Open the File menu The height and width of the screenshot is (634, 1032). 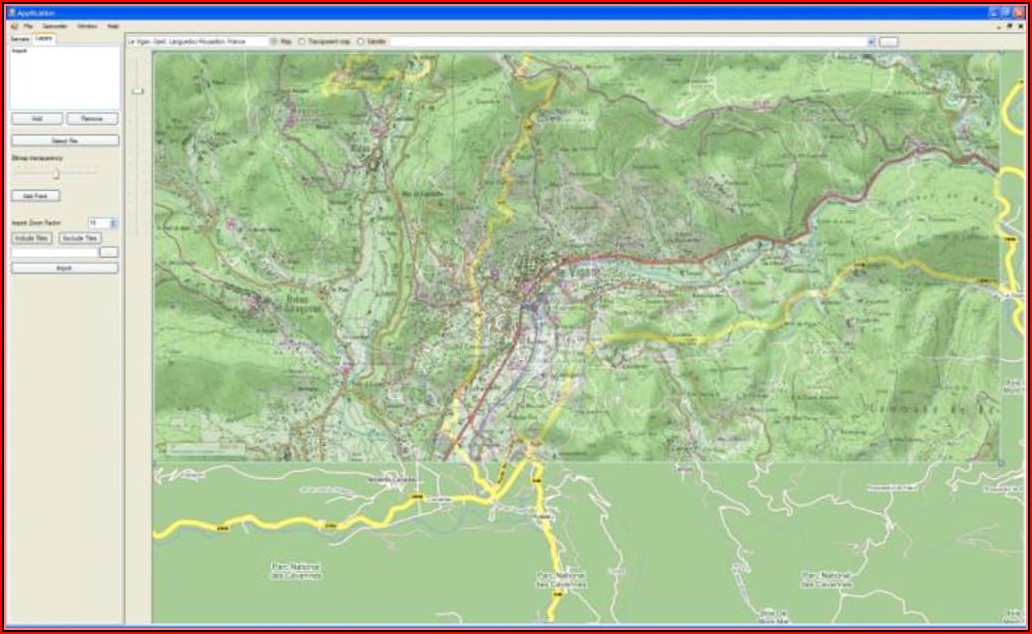(28, 26)
